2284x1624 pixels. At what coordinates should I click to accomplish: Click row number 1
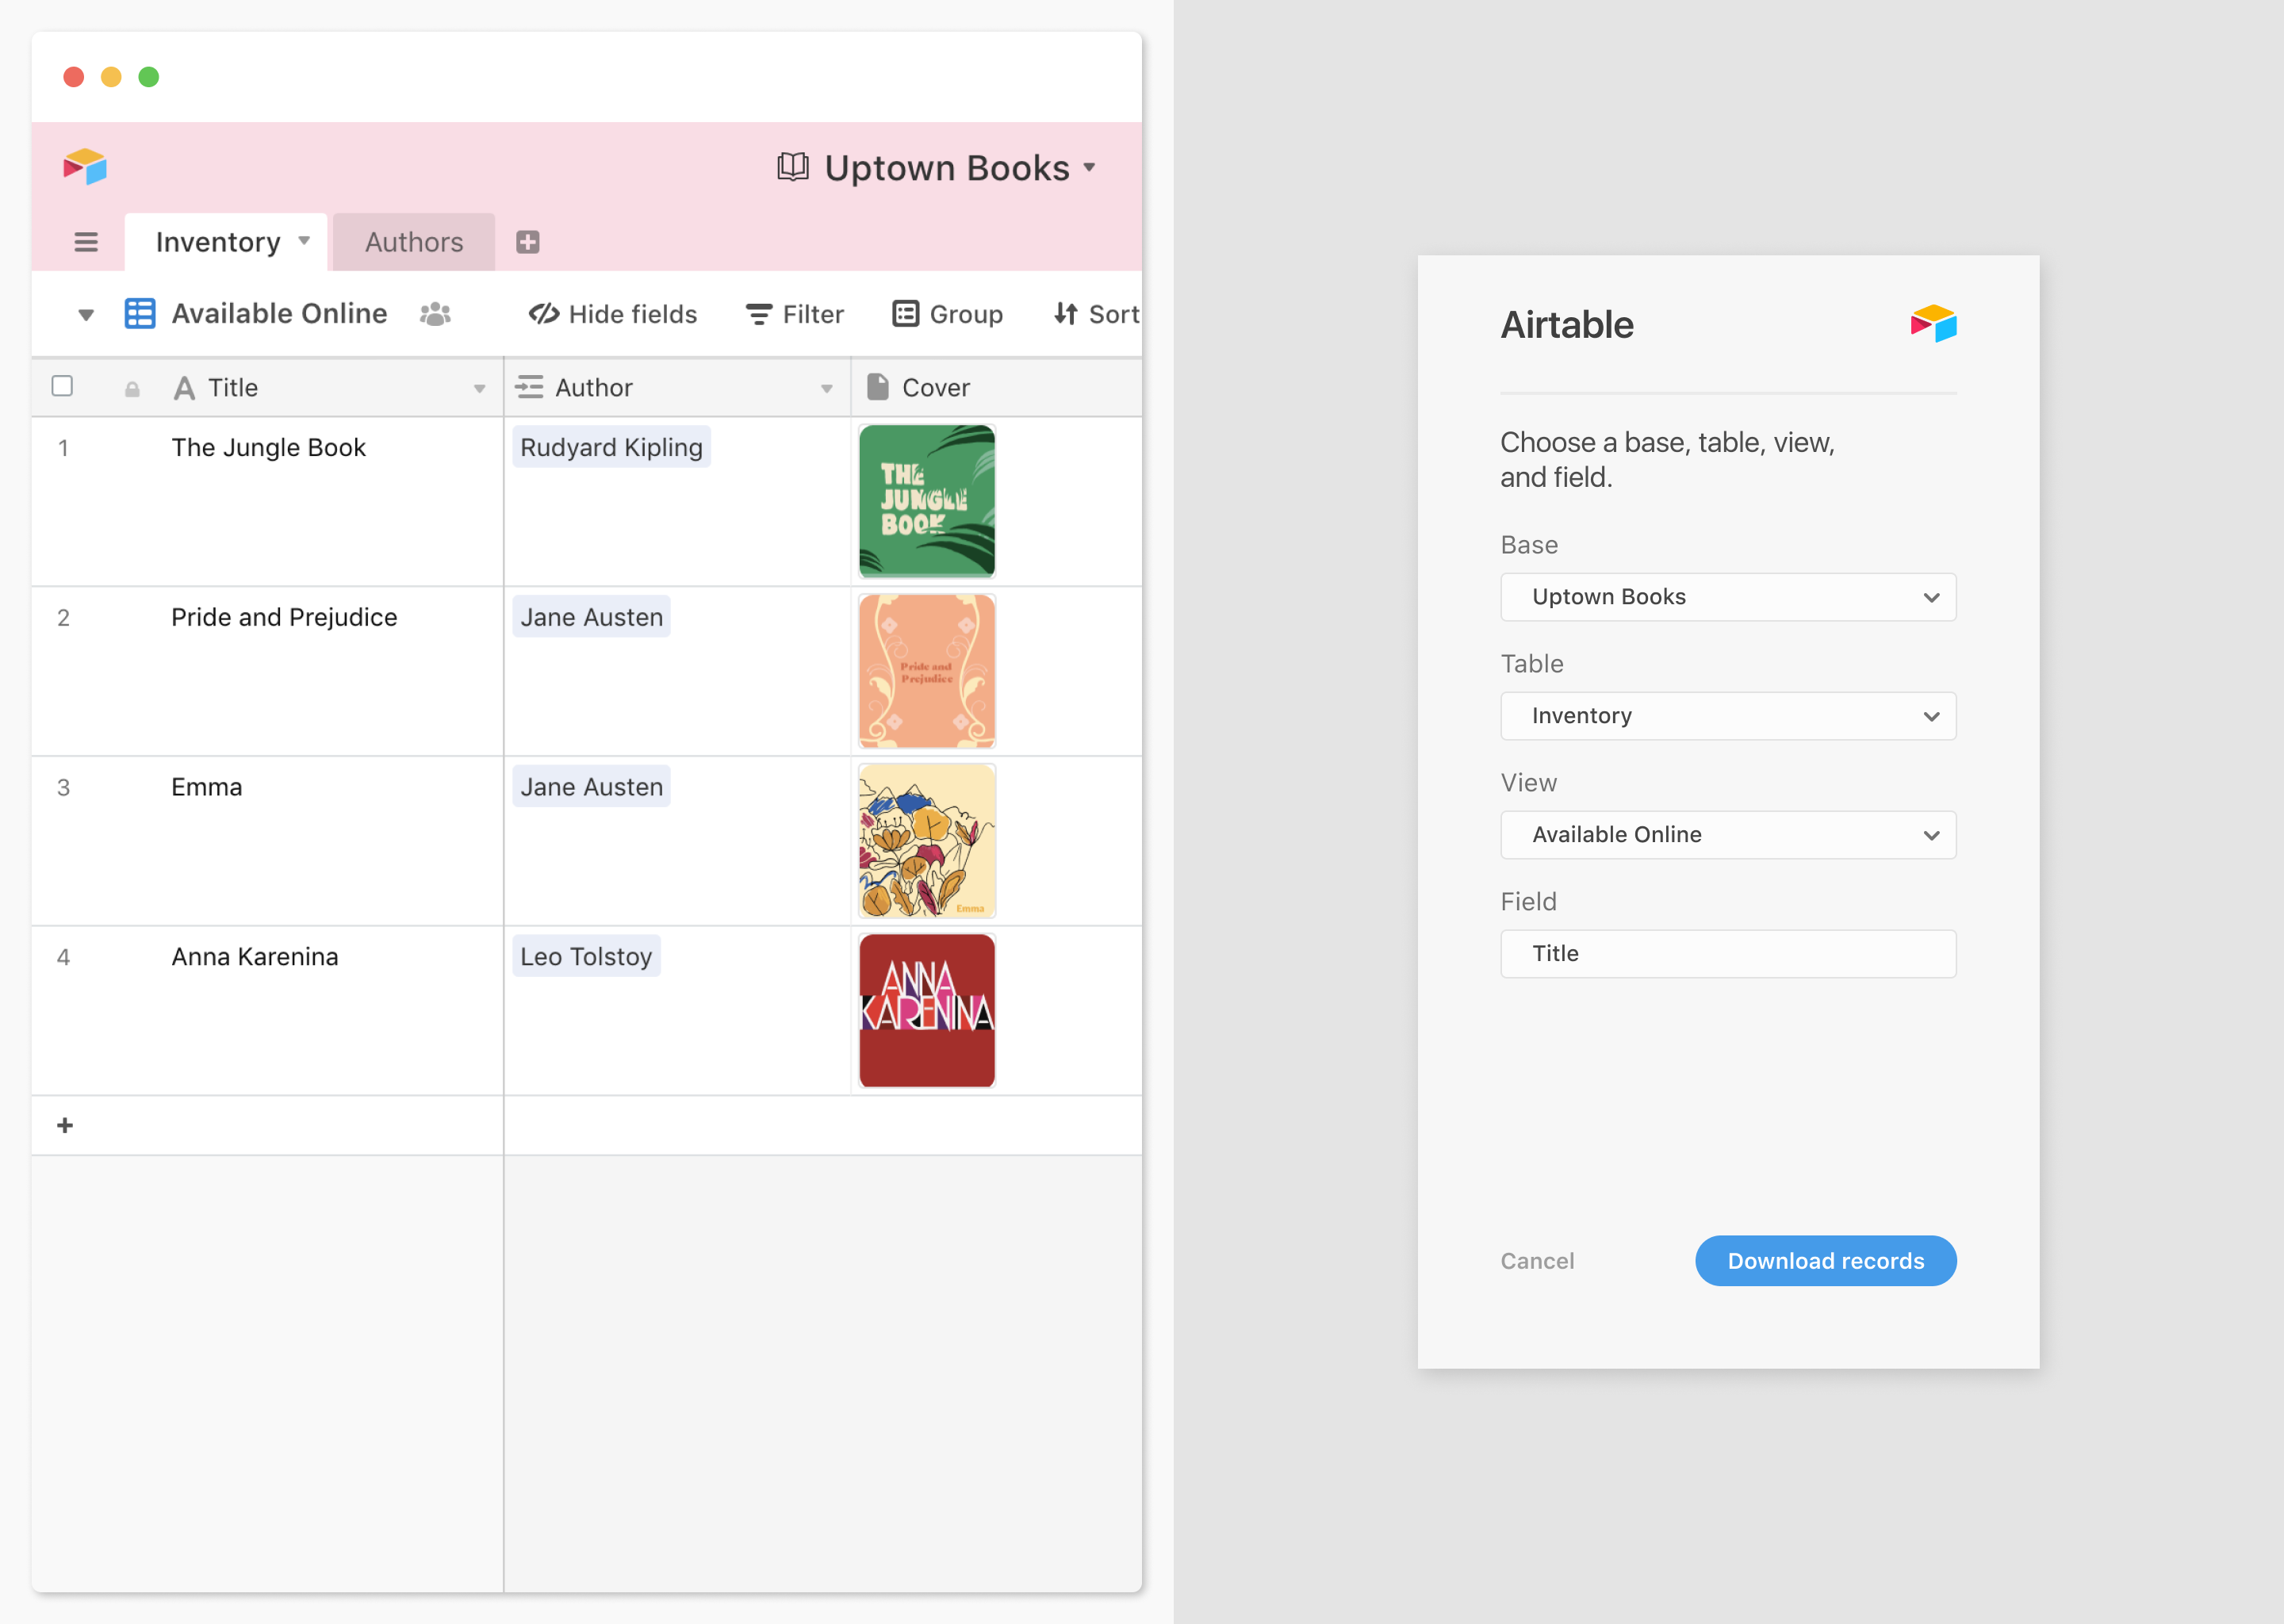[x=63, y=448]
